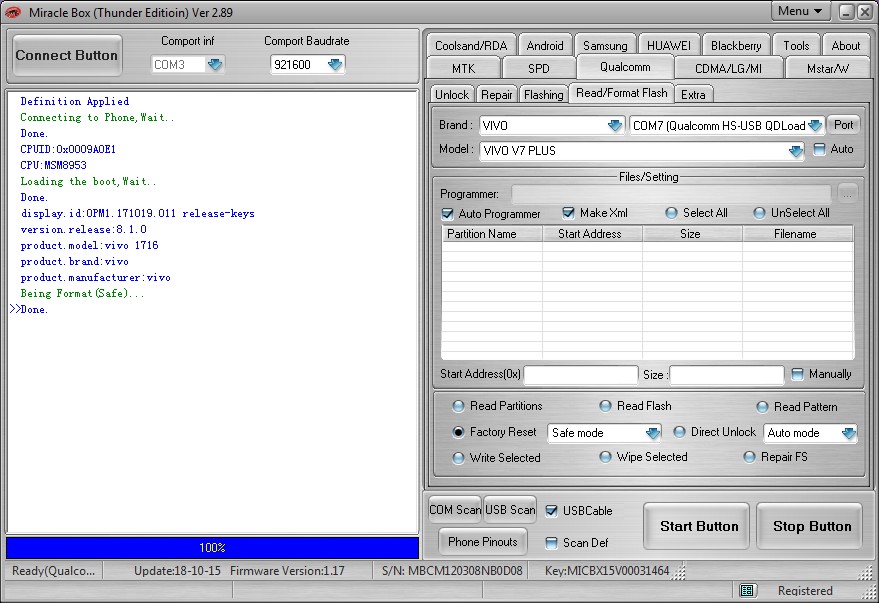Open the Tools tab
Viewport: 879px width, 603px height.
796,45
